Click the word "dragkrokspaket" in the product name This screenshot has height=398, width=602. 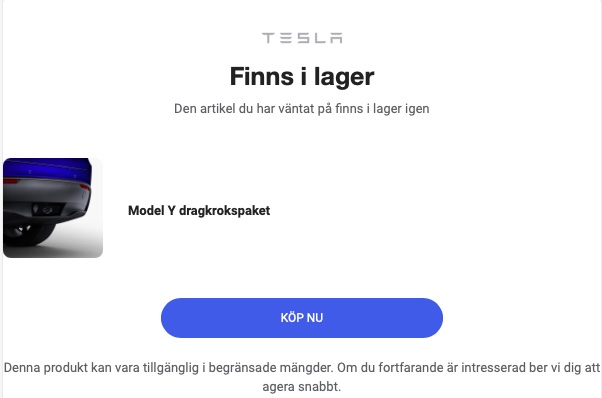coord(225,210)
